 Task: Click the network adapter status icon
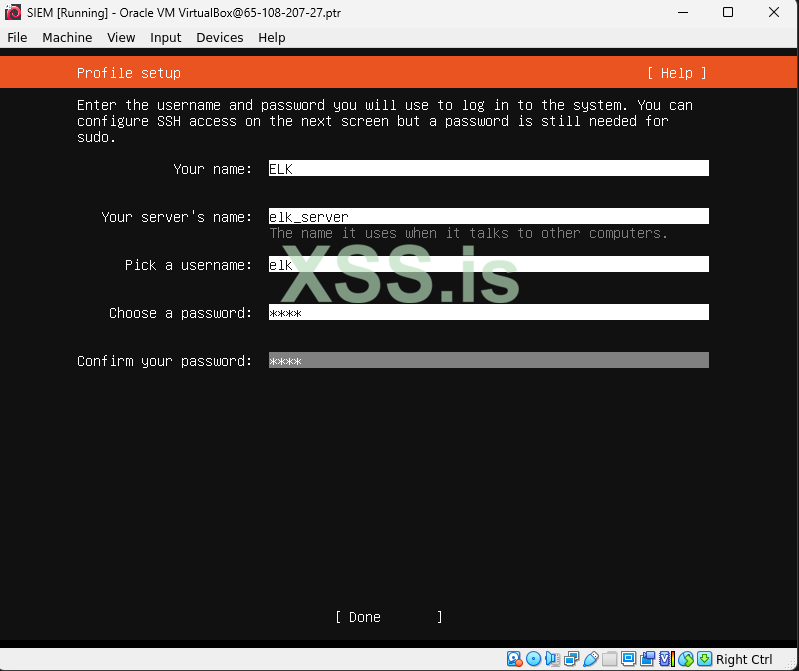tap(572, 659)
